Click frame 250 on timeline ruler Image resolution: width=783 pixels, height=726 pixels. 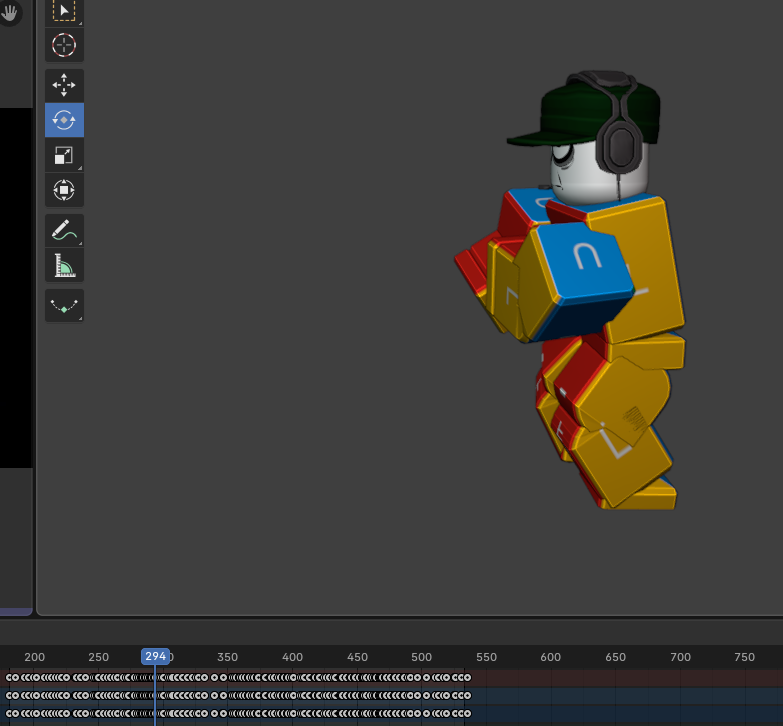click(98, 657)
